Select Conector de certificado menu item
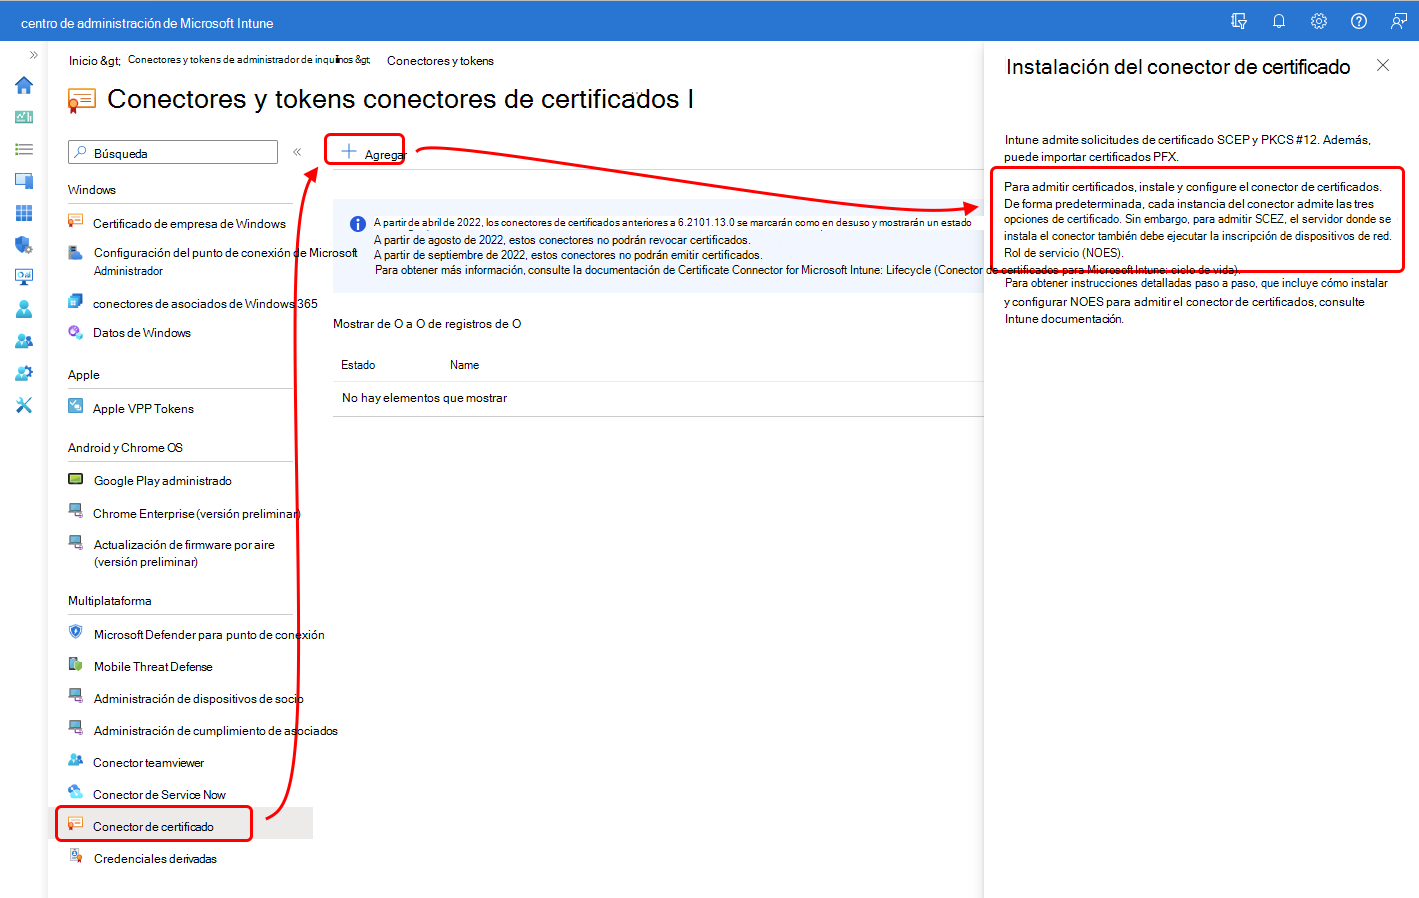This screenshot has width=1419, height=898. coord(153,827)
